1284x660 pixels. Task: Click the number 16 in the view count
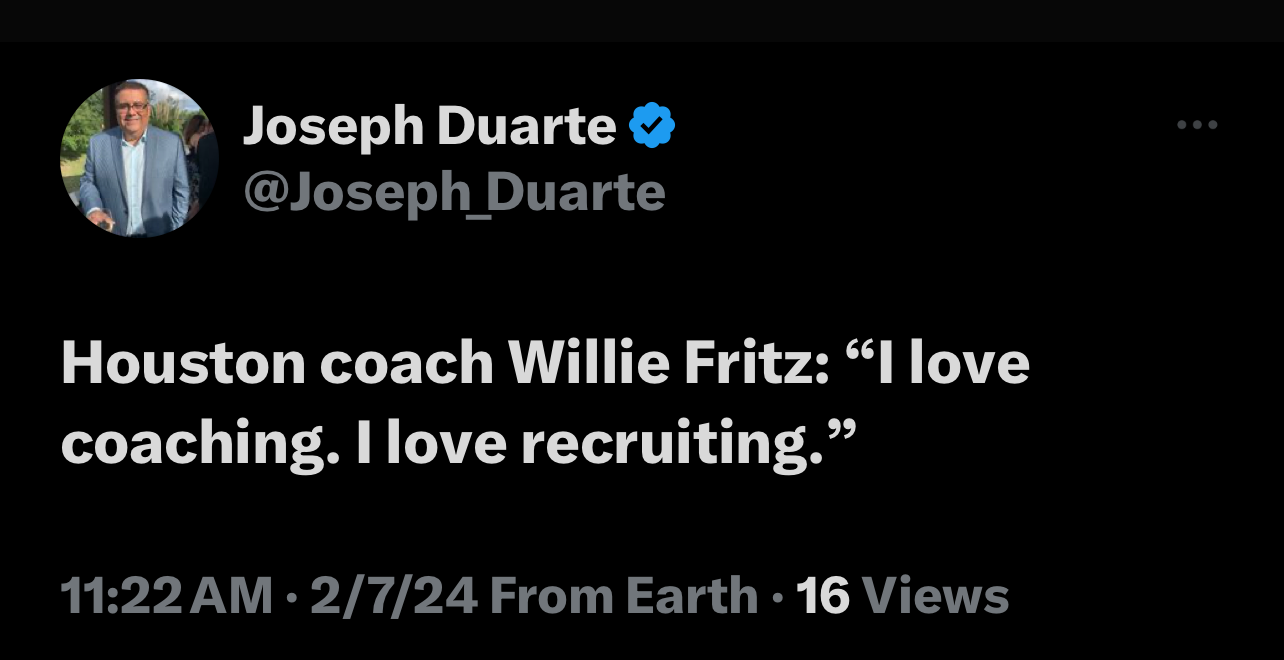point(823,596)
